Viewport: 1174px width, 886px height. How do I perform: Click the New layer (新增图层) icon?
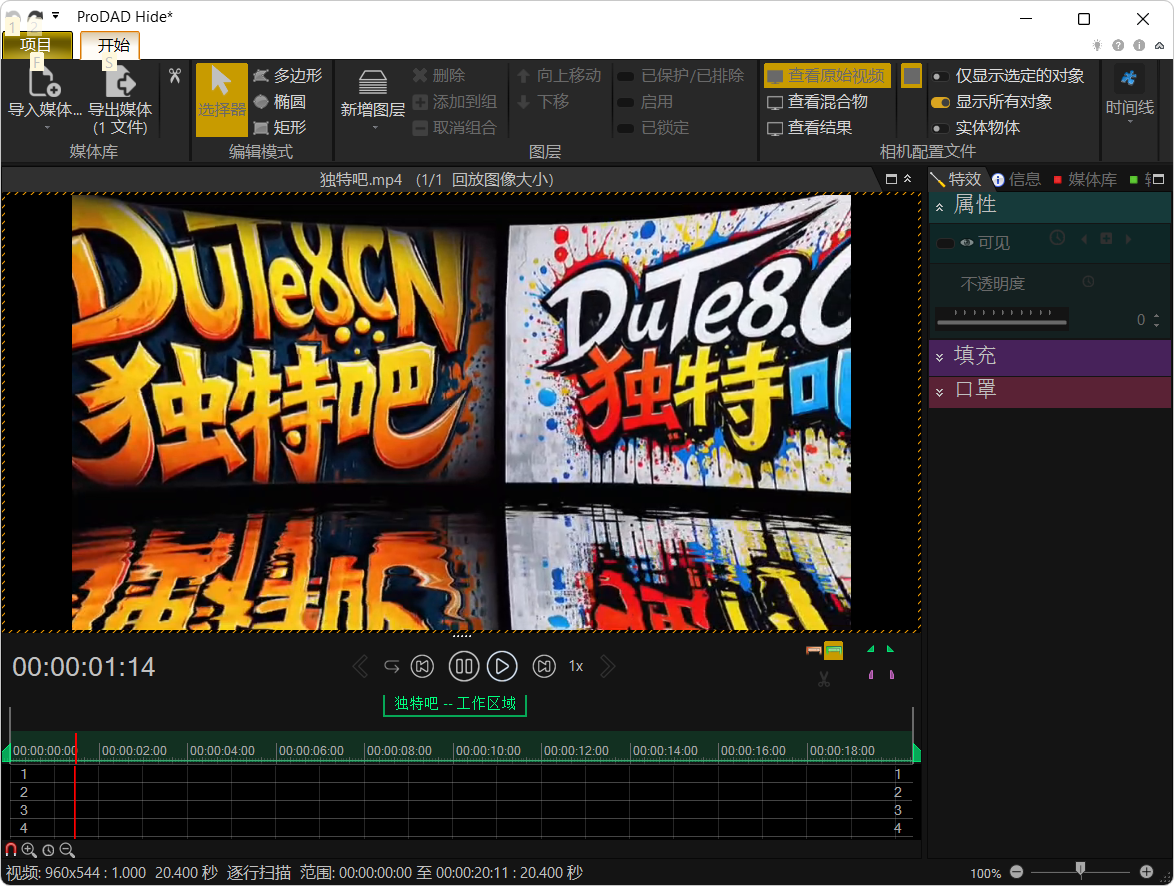click(373, 82)
